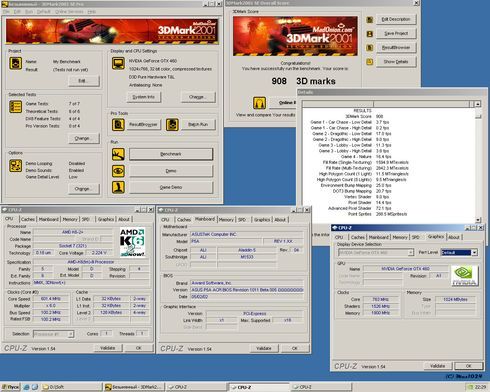
Task: Start the Benchmark run
Action: pos(171,154)
